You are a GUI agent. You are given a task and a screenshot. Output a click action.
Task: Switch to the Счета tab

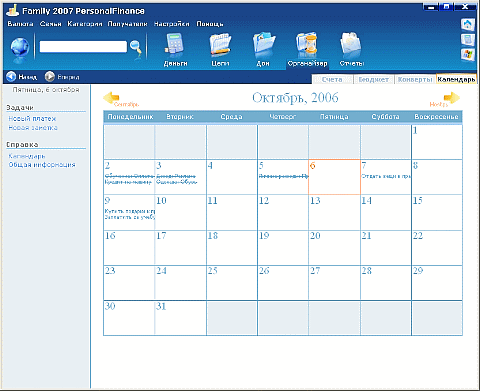point(332,79)
